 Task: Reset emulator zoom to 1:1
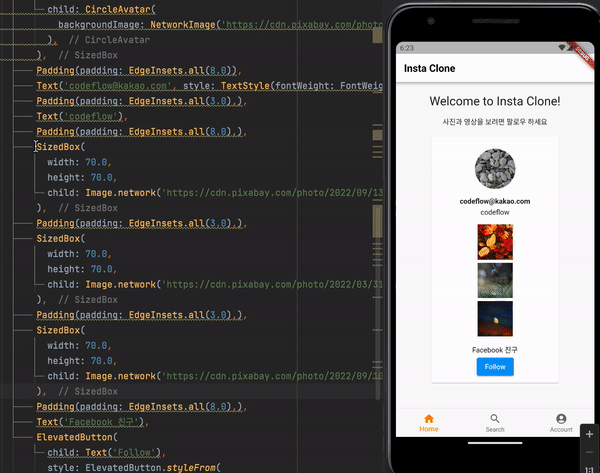(x=589, y=470)
